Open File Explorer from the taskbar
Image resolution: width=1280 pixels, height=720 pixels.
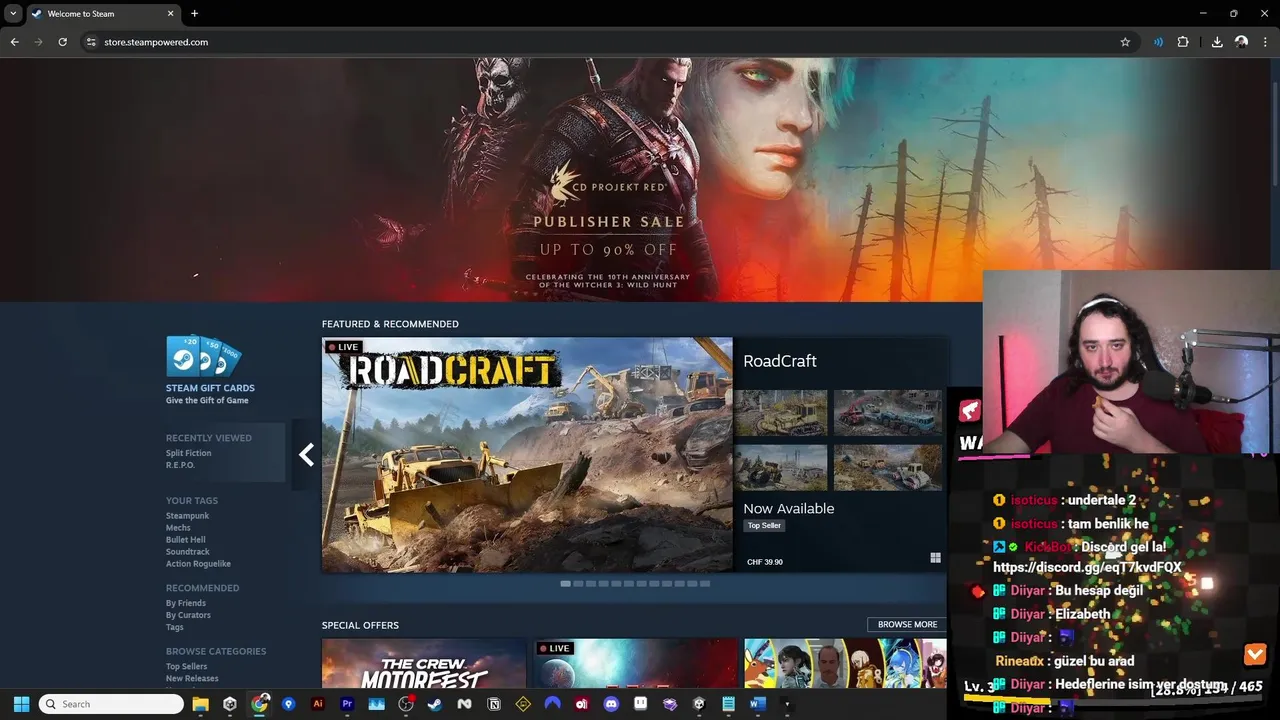coord(200,704)
